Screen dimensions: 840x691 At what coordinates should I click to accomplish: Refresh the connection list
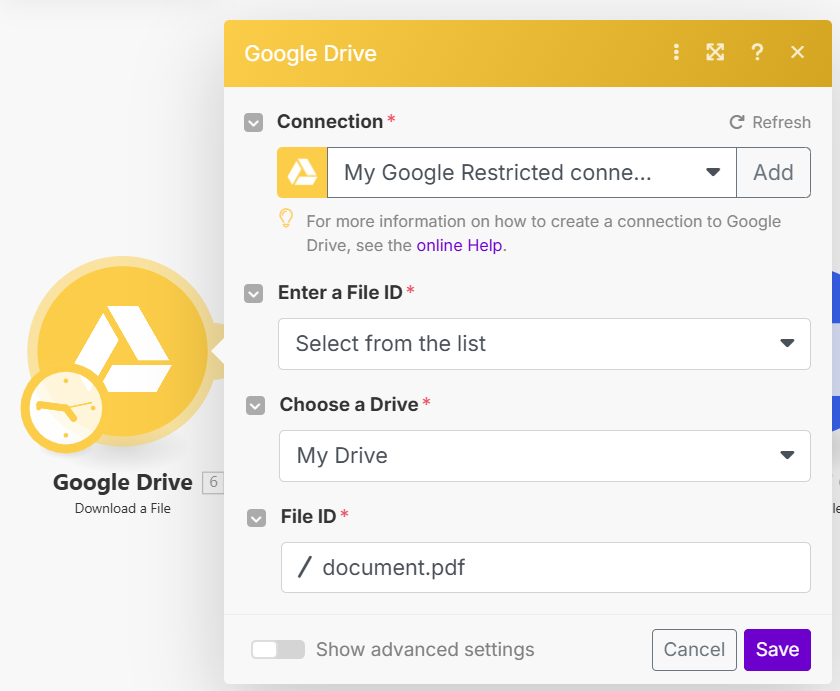(770, 122)
